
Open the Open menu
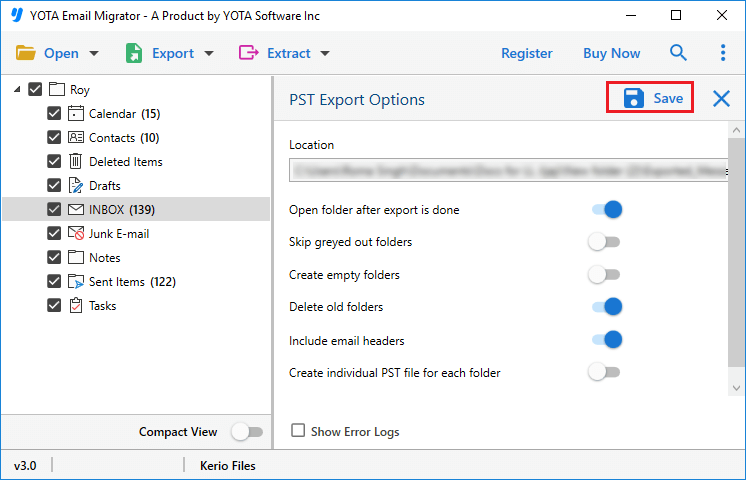coord(61,53)
